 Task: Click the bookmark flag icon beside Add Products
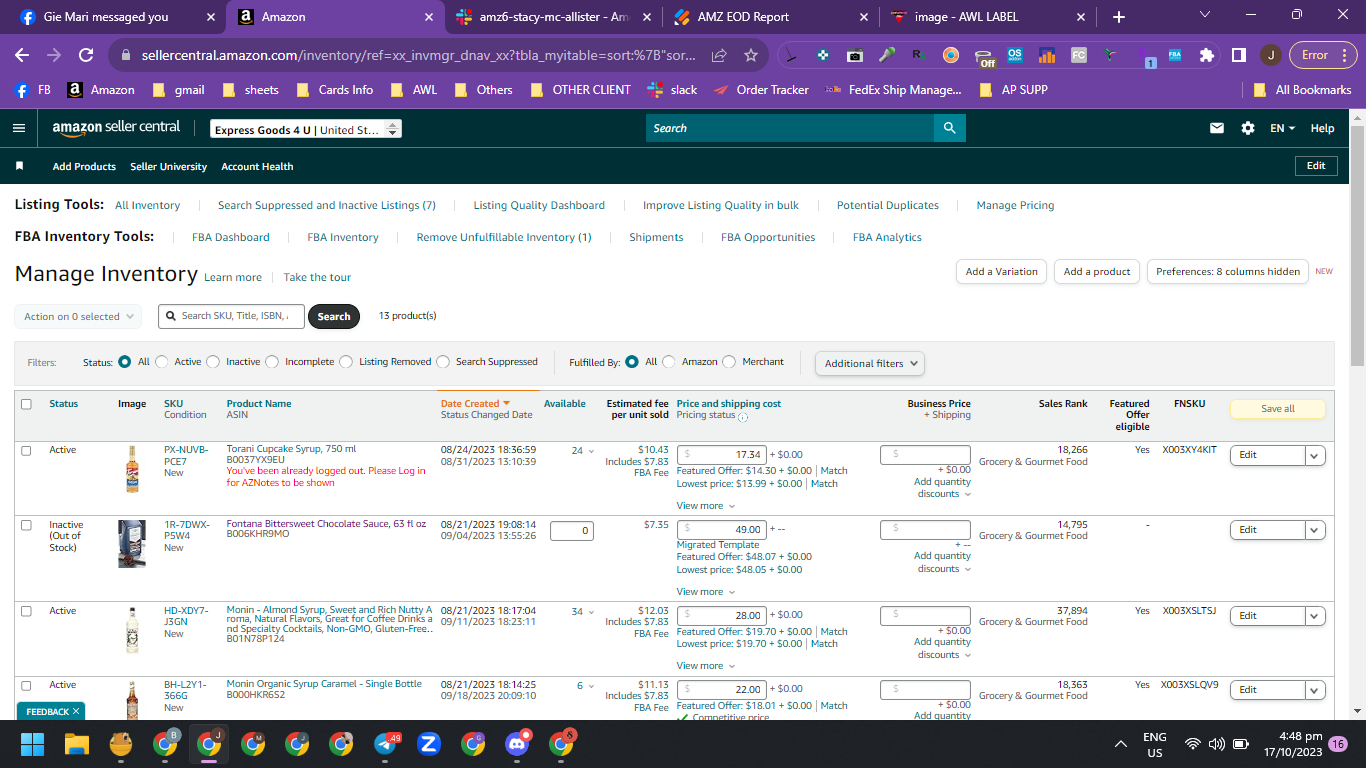click(19, 166)
